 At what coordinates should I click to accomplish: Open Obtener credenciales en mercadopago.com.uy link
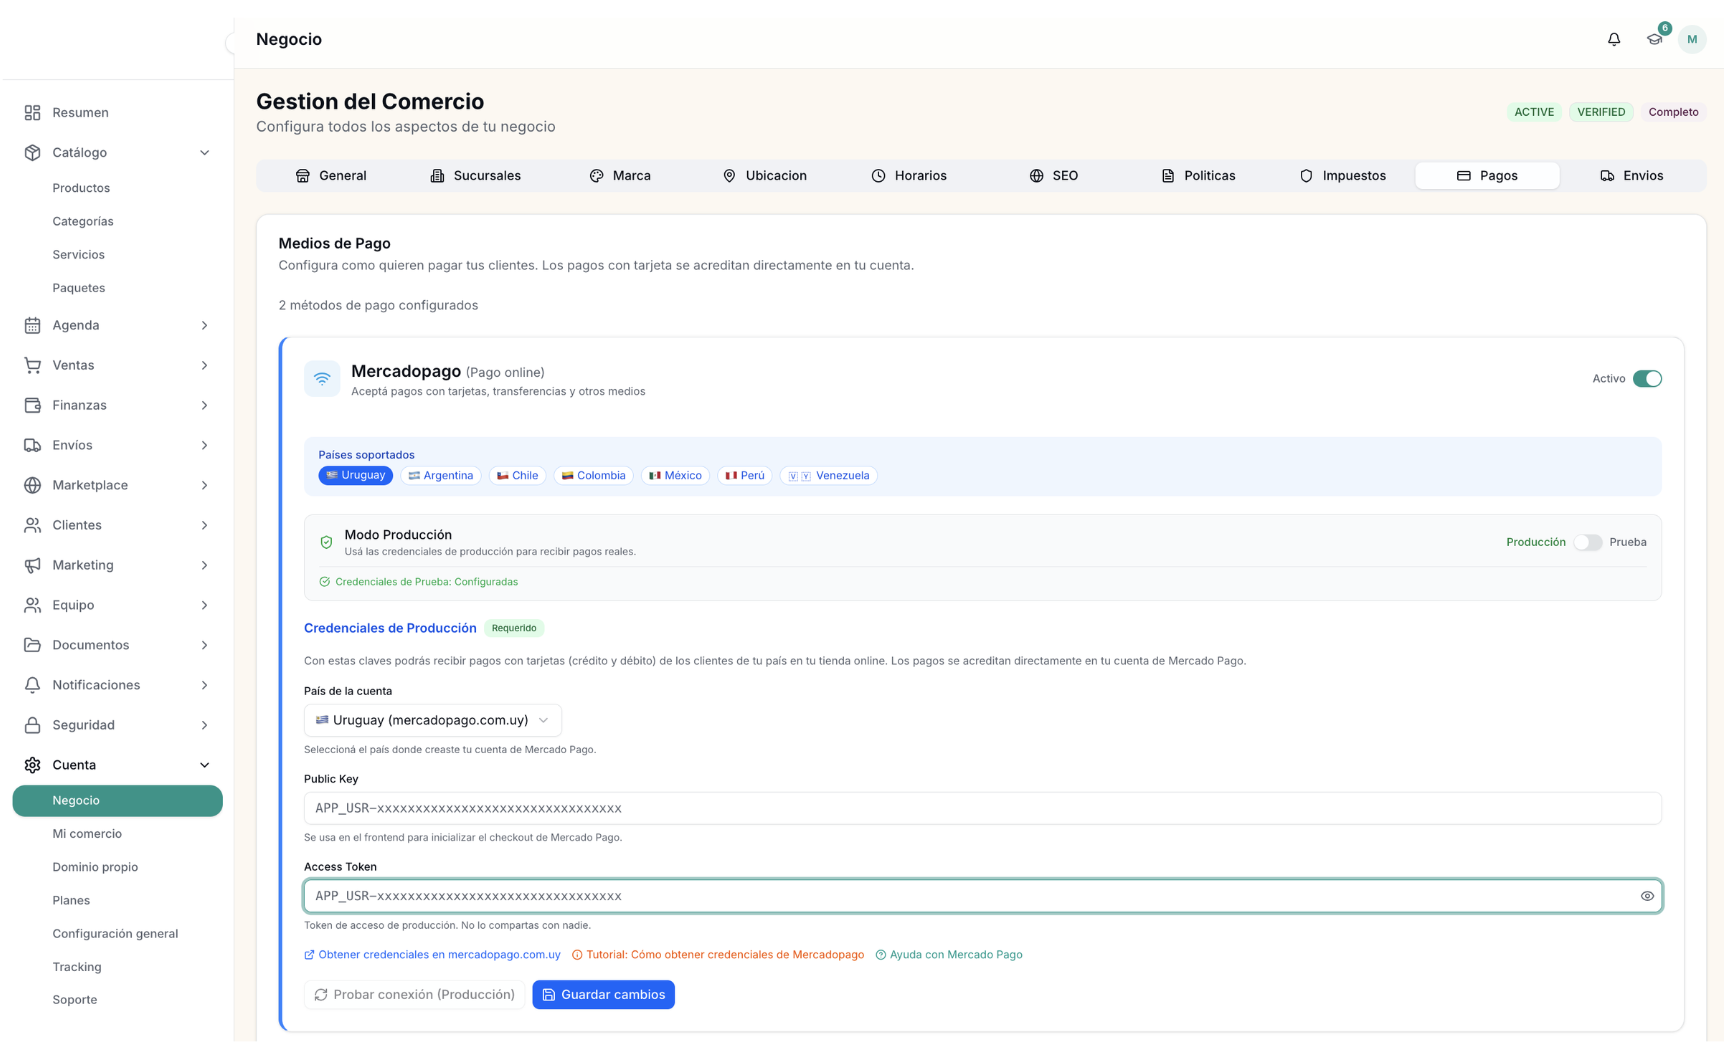(432, 955)
